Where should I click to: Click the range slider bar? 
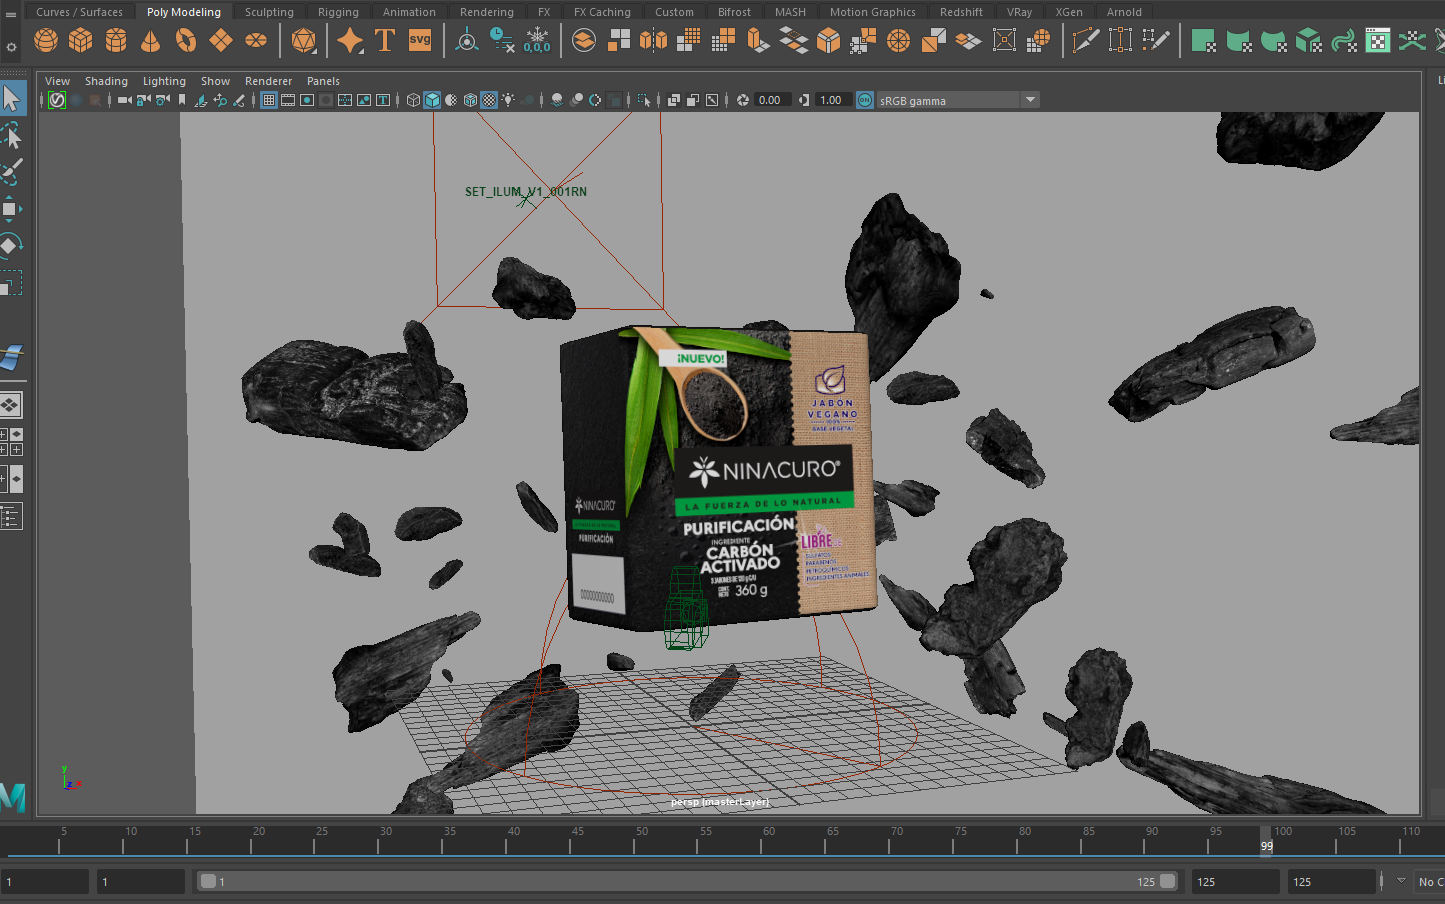click(x=688, y=881)
